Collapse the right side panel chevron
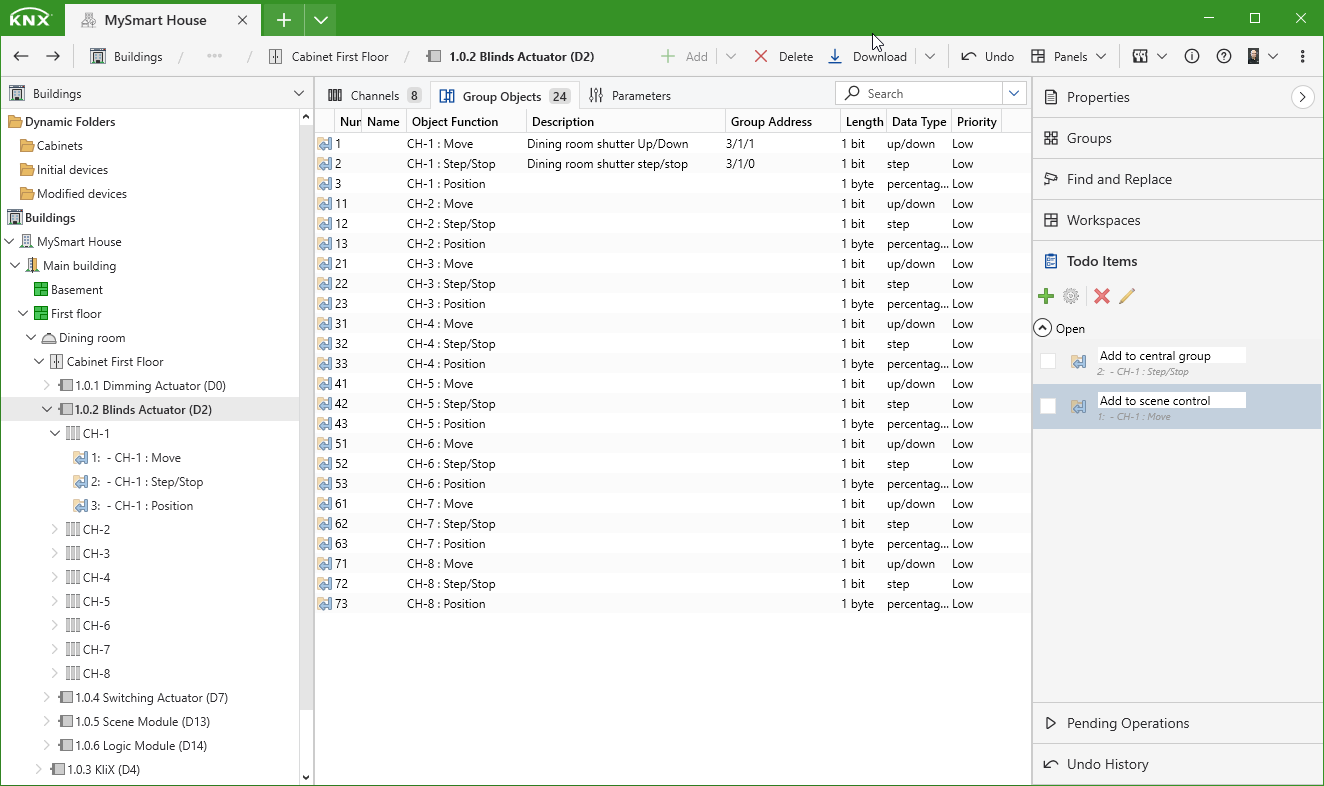 click(x=1302, y=97)
